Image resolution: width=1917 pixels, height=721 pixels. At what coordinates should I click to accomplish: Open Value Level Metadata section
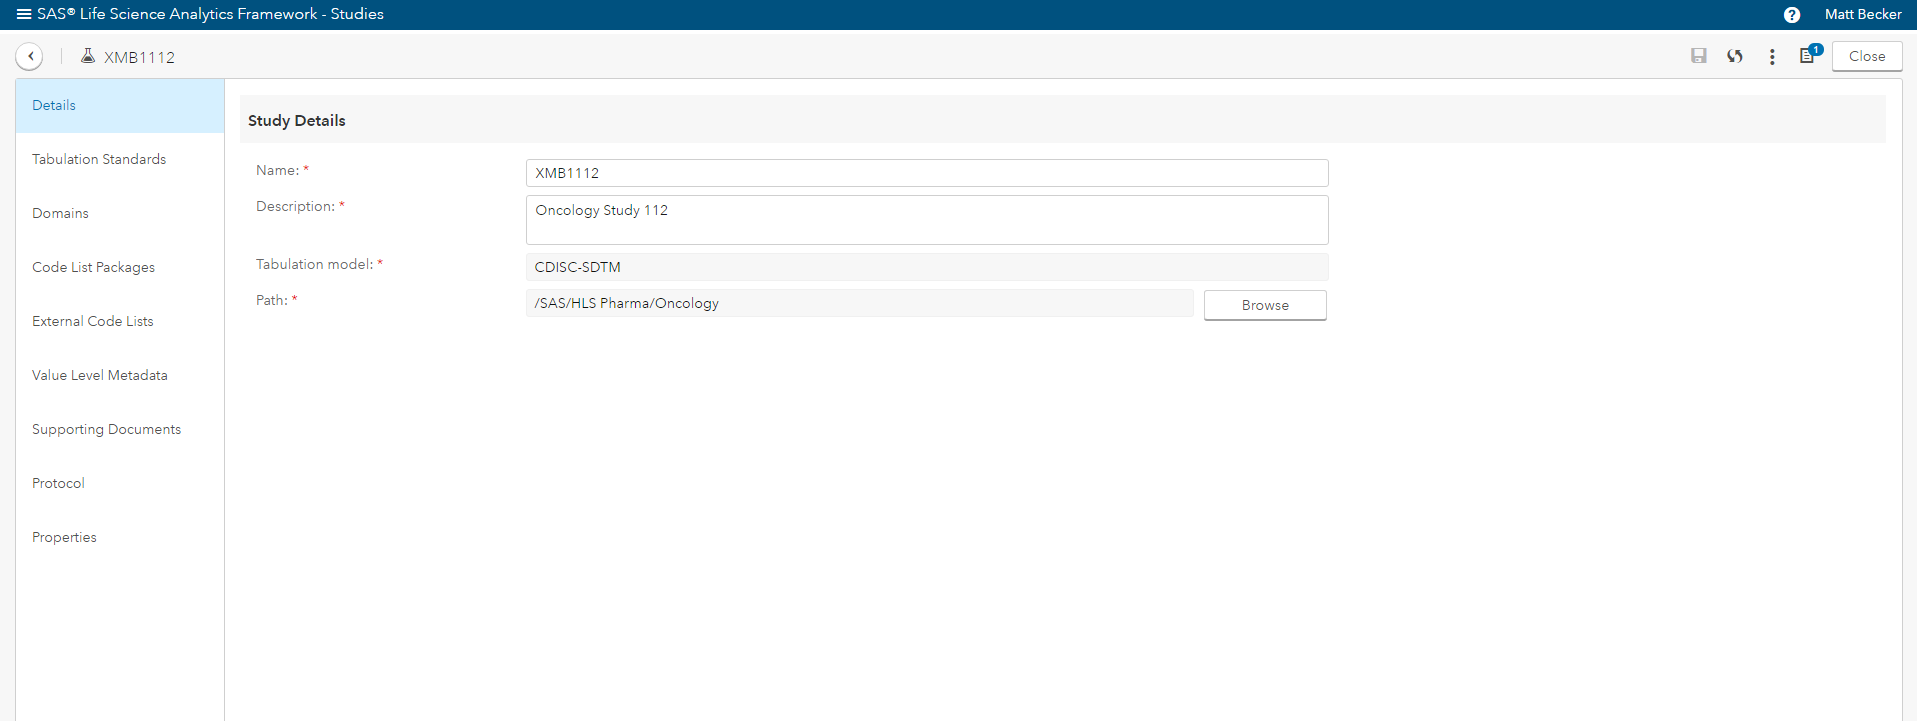tap(99, 375)
